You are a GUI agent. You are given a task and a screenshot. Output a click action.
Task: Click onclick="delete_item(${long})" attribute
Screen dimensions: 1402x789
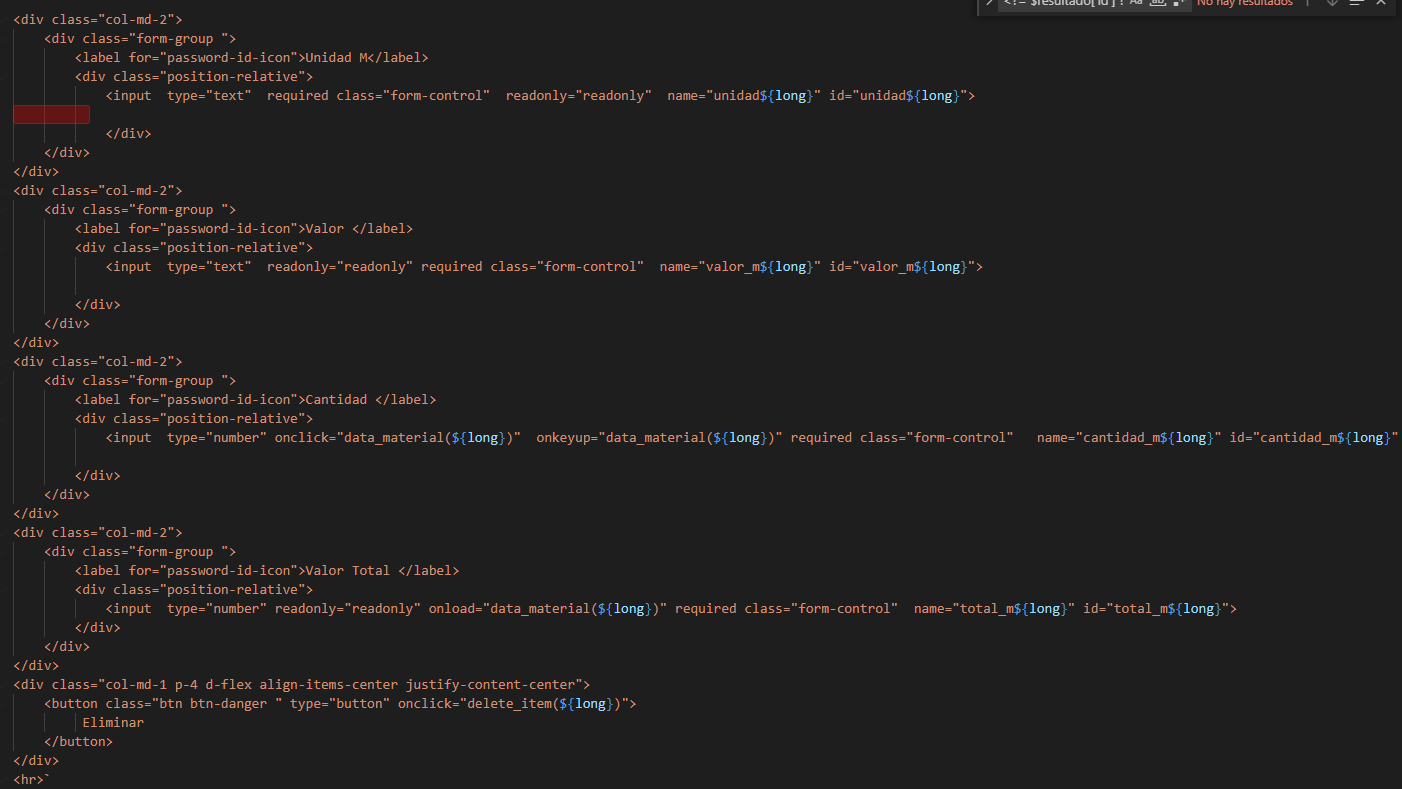point(514,704)
